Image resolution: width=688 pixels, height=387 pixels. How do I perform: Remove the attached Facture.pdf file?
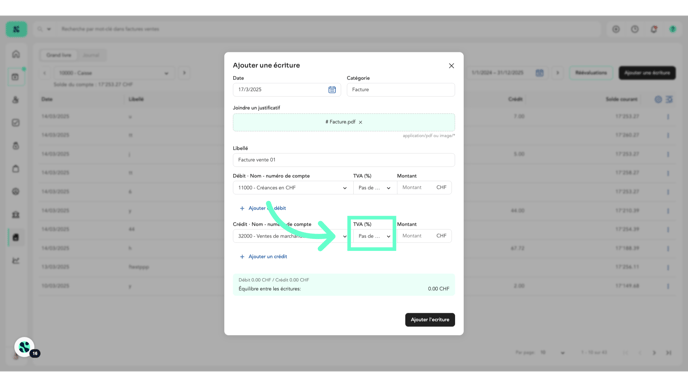pyautogui.click(x=361, y=122)
